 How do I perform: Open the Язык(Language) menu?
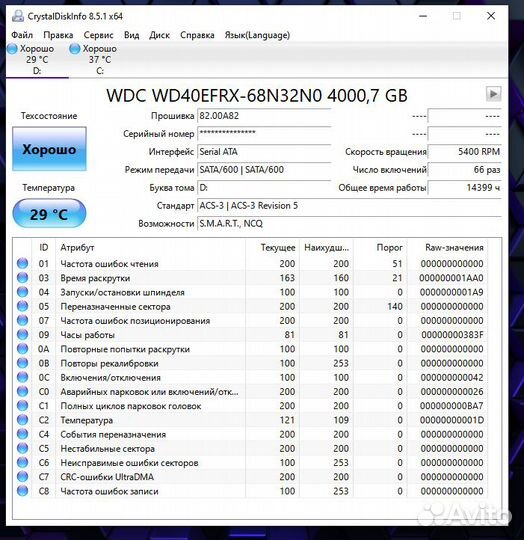(257, 35)
